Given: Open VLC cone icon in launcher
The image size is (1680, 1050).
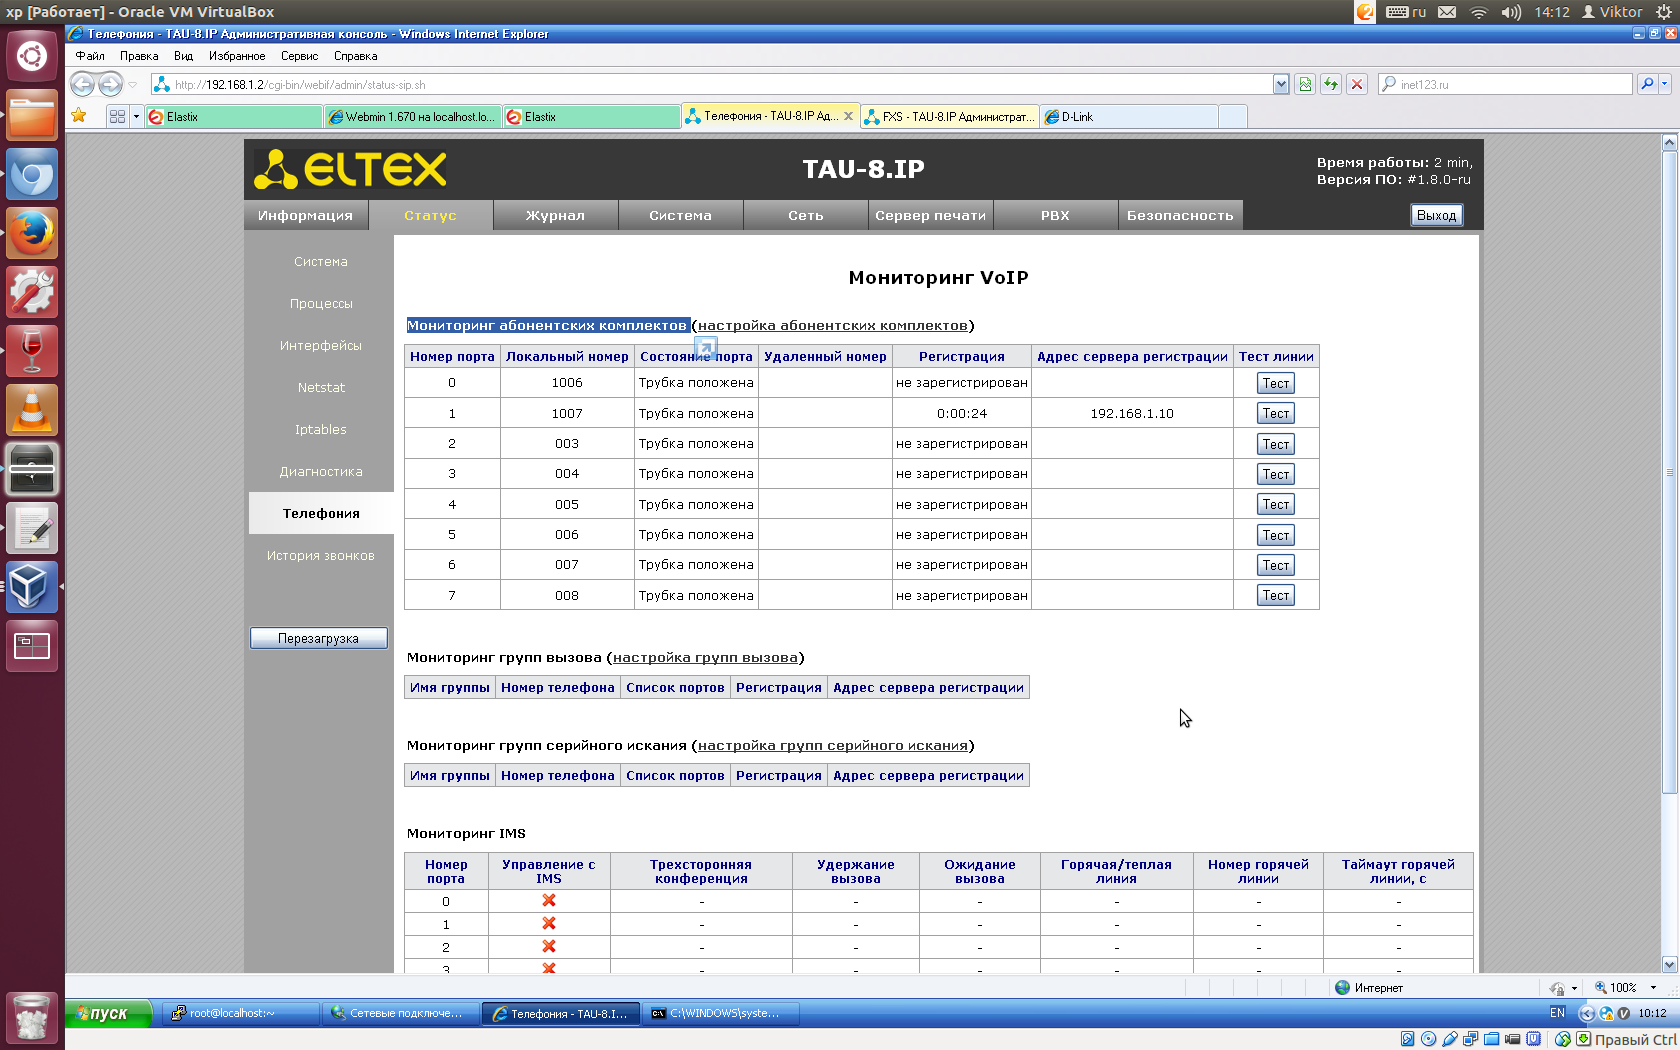Looking at the screenshot, I should pyautogui.click(x=32, y=410).
